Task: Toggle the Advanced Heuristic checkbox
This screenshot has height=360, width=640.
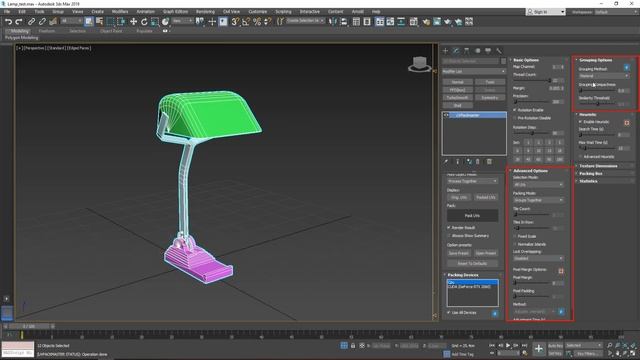Action: (x=580, y=156)
